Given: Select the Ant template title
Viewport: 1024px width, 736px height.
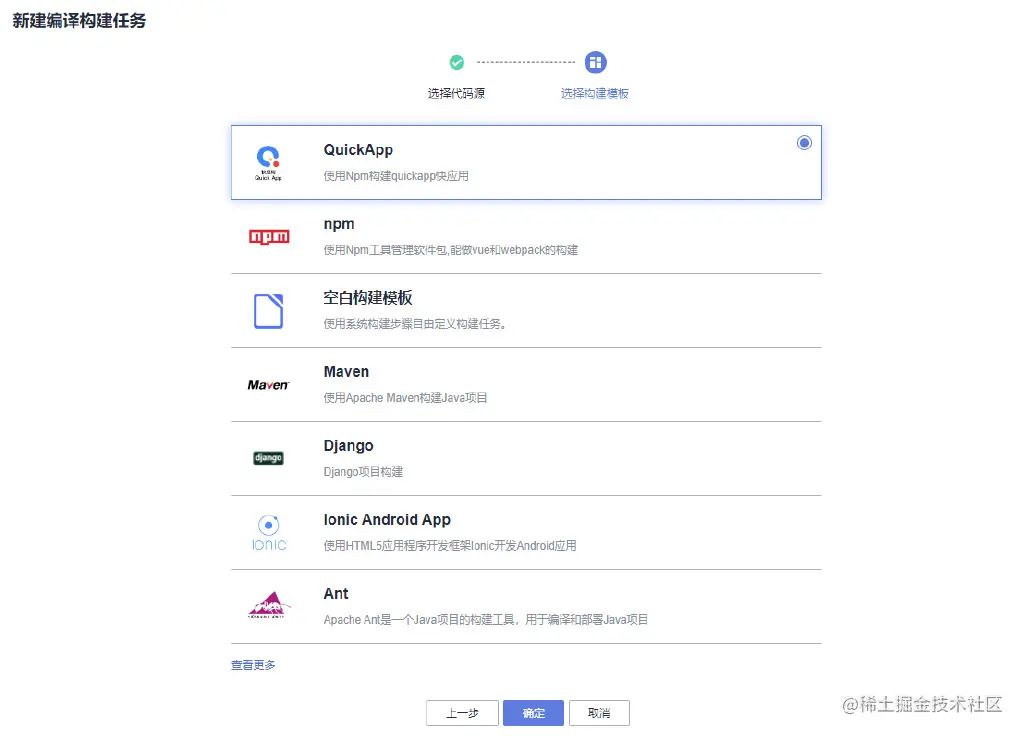Looking at the screenshot, I should click(x=336, y=594).
